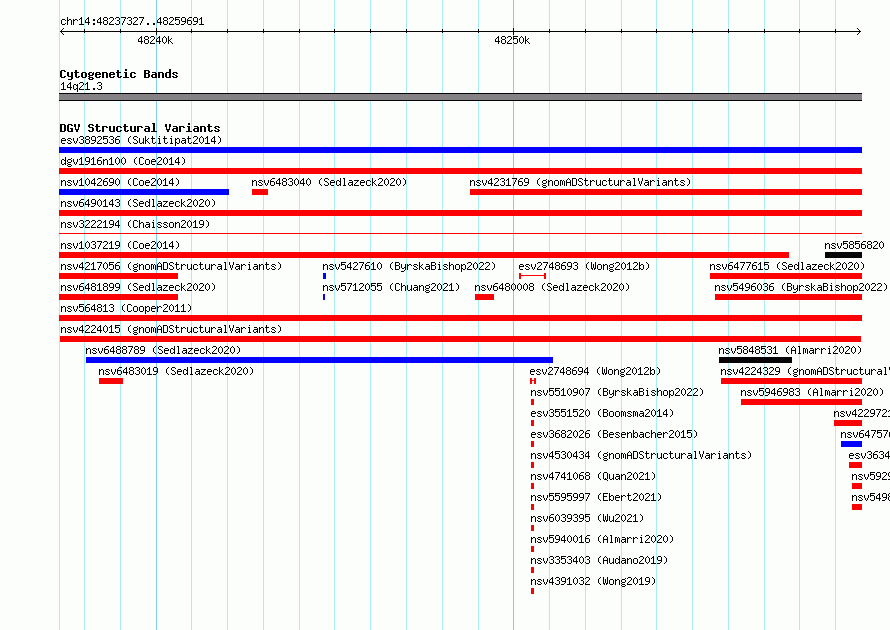Viewport: 890px width, 630px height.
Task: Open the nsv3353403 (Audano2019) variant
Action: point(599,560)
